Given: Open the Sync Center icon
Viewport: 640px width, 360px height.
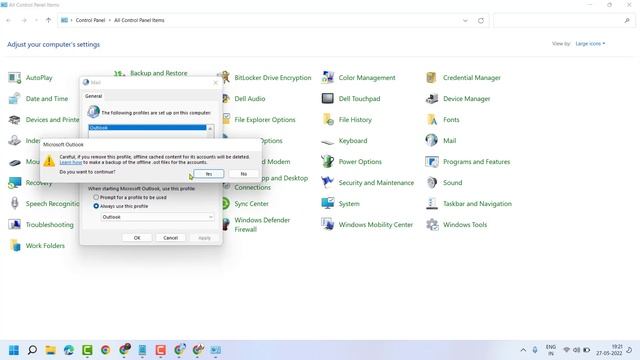Looking at the screenshot, I should click(x=226, y=203).
